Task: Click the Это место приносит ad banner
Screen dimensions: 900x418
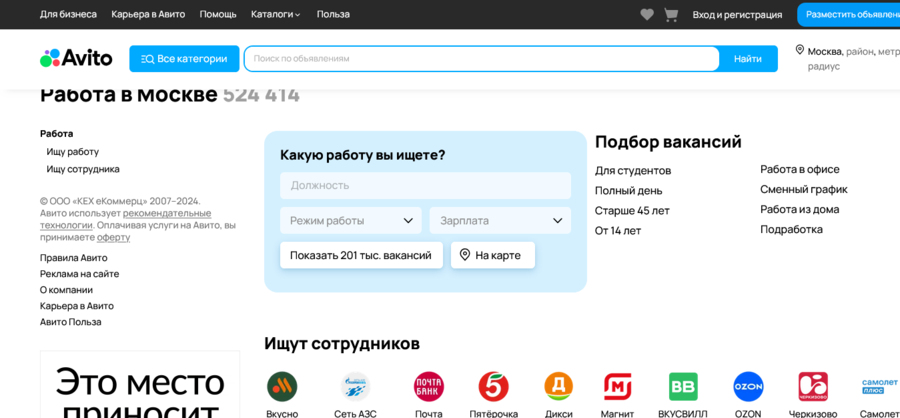Action: click(140, 385)
